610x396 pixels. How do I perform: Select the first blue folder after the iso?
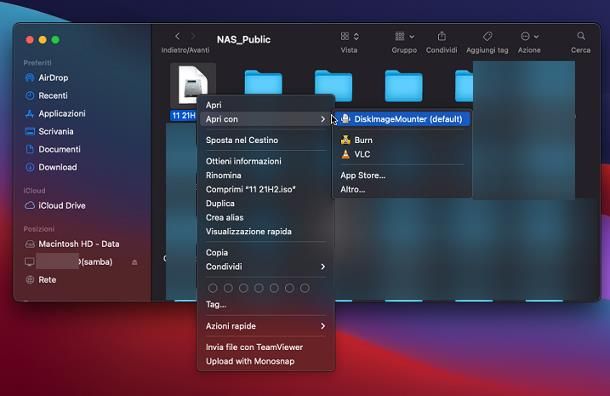coord(263,83)
